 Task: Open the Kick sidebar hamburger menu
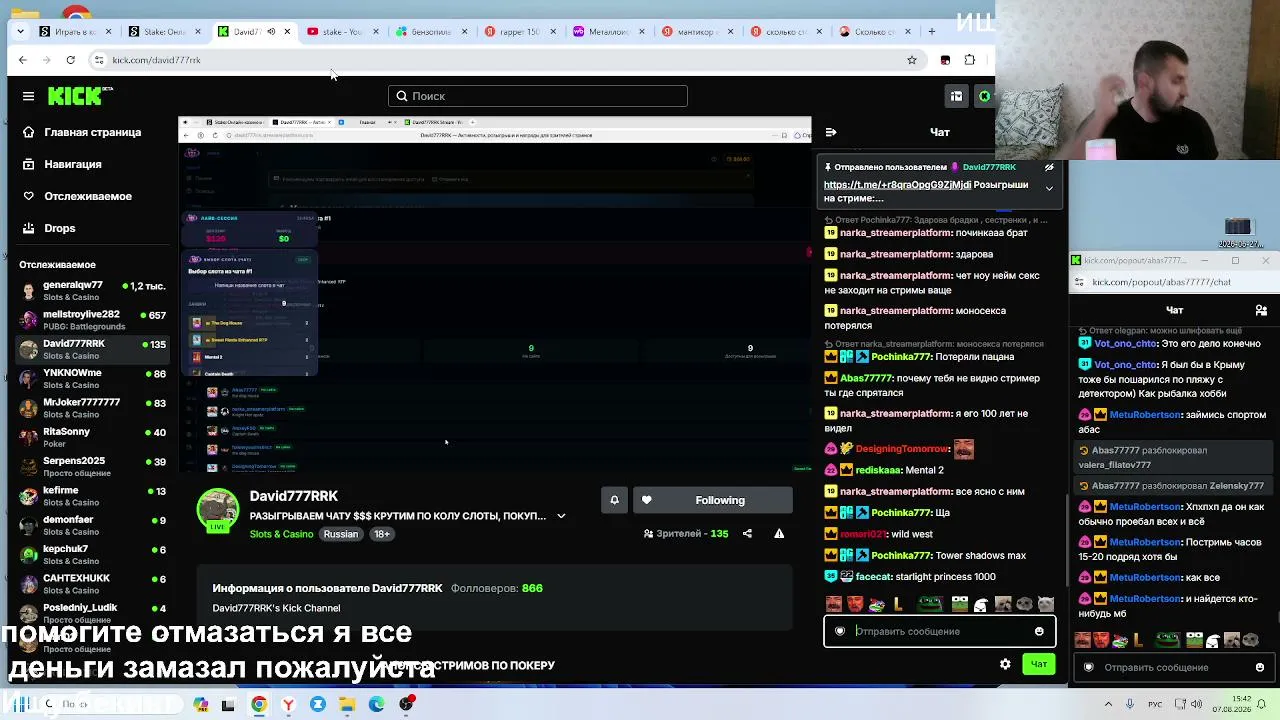click(28, 96)
